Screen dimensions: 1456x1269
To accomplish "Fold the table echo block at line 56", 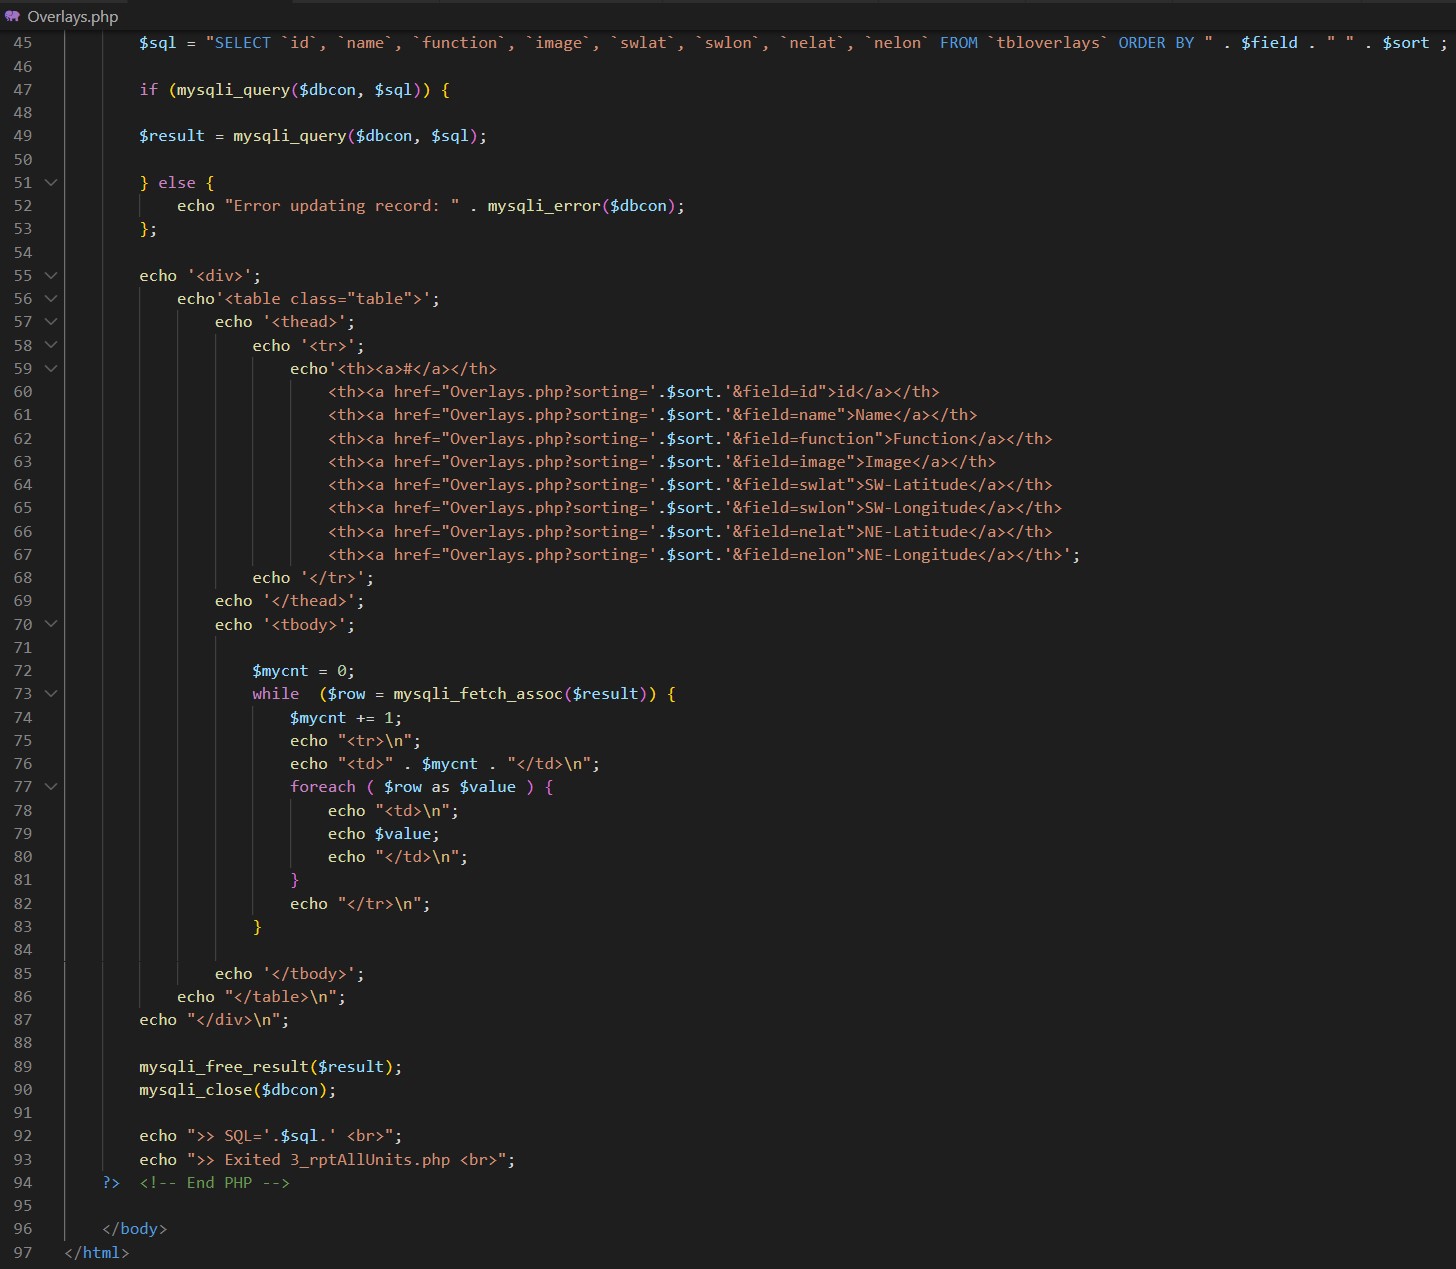I will tap(51, 298).
